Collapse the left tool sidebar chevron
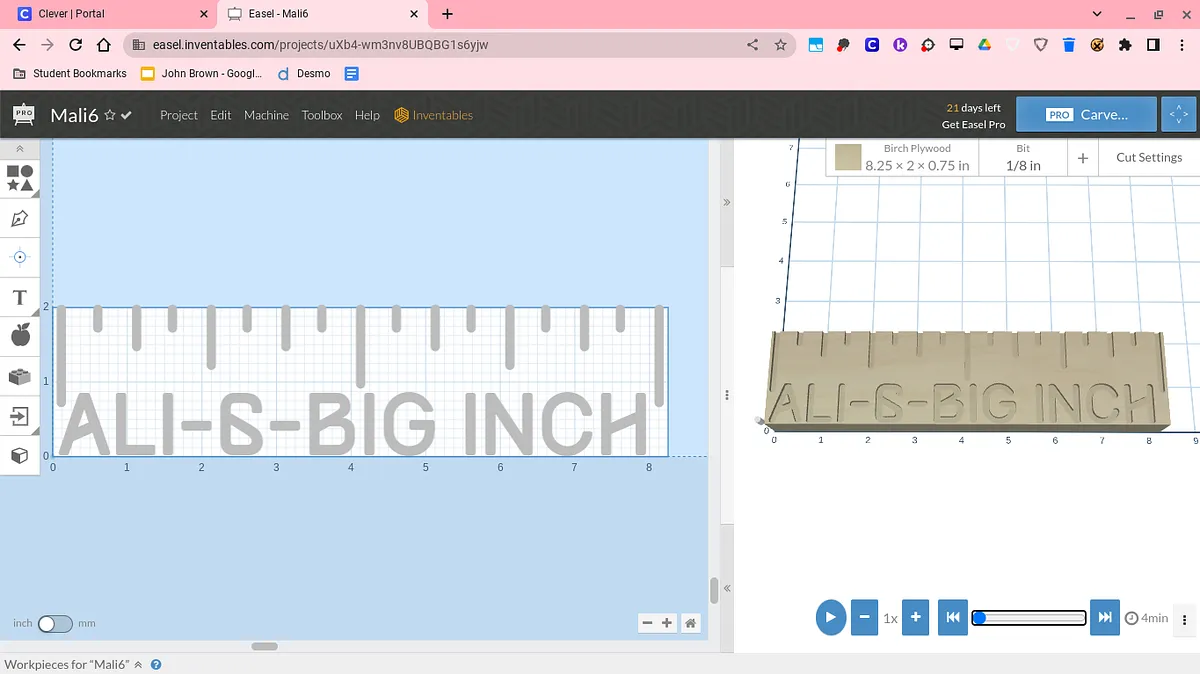This screenshot has height=674, width=1200. 19,148
